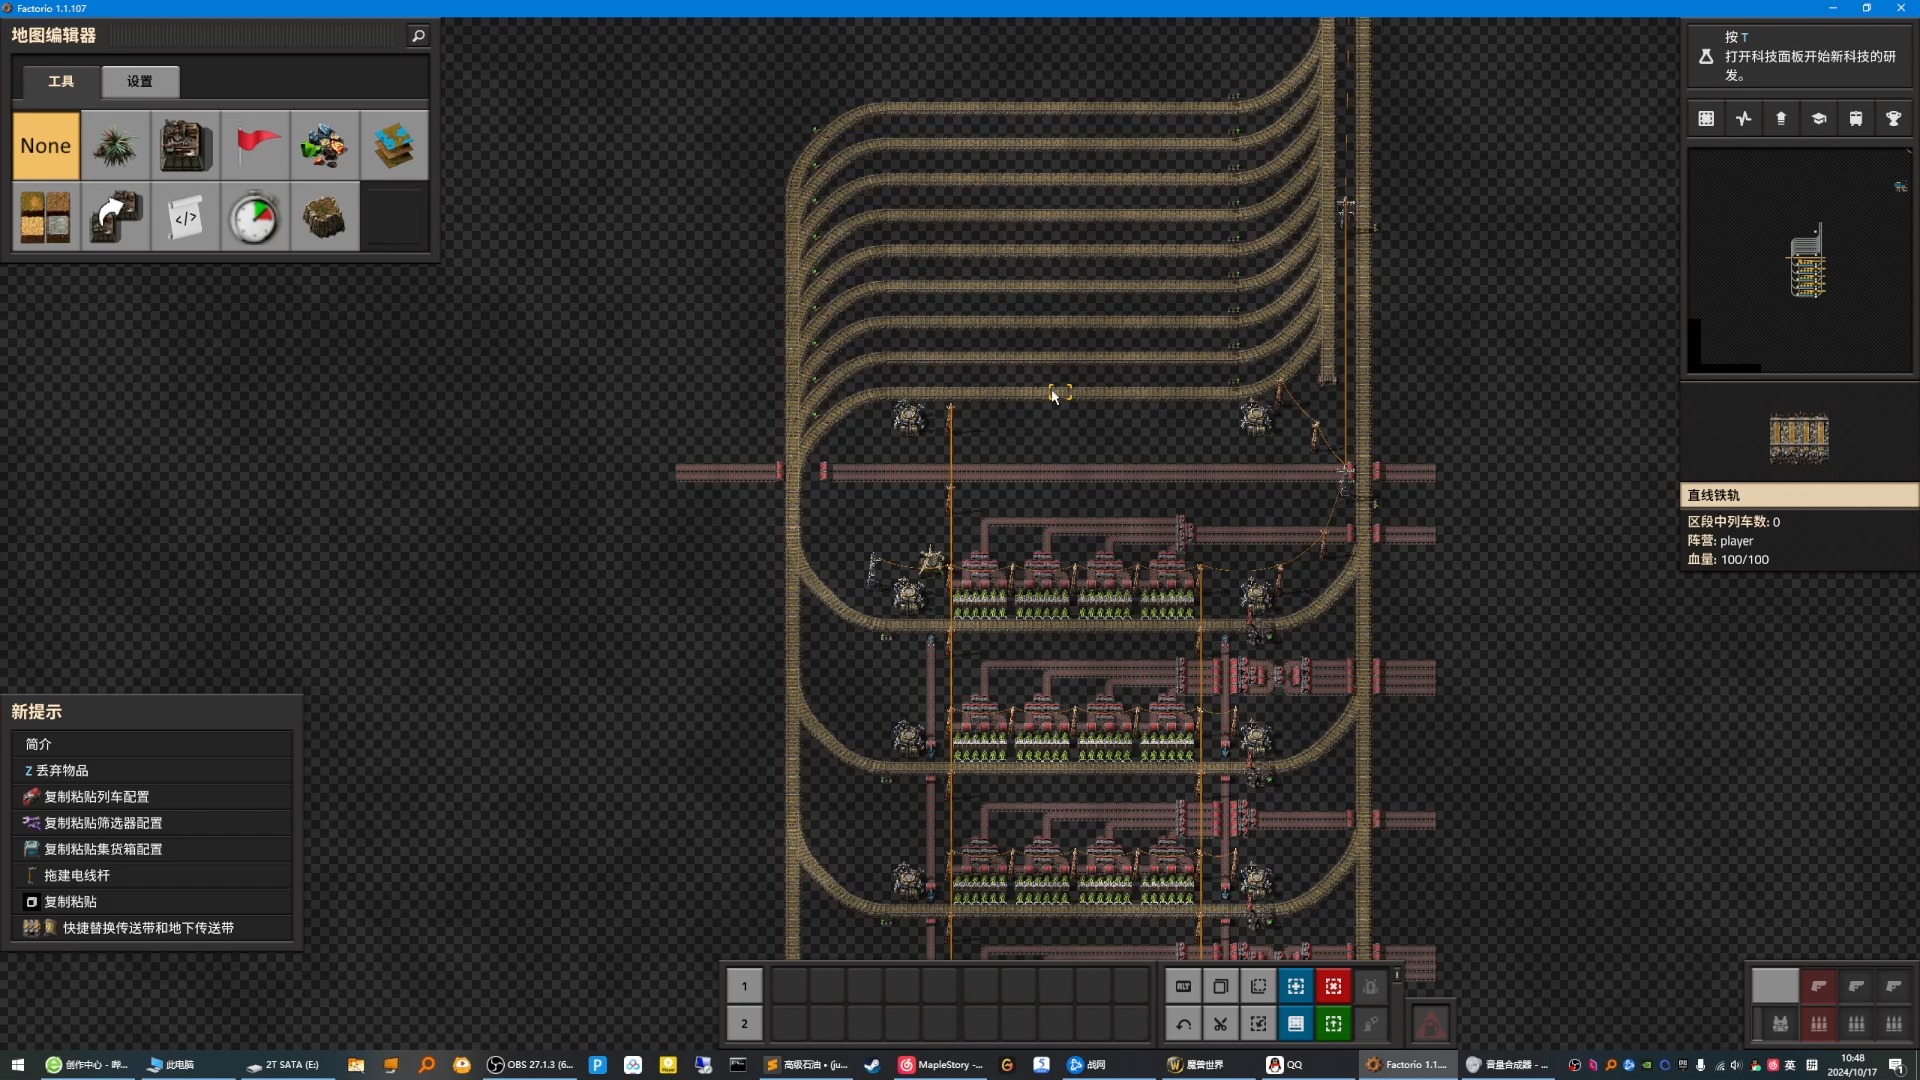Select the None tool in map editor

(46, 146)
